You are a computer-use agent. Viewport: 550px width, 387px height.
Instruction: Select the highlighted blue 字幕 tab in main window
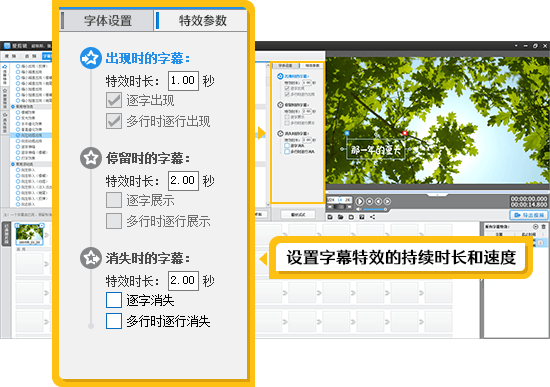click(x=47, y=56)
